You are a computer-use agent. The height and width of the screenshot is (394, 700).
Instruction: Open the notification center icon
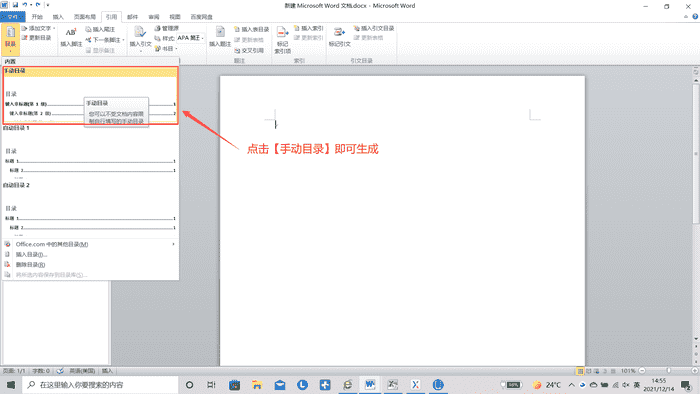tap(686, 385)
